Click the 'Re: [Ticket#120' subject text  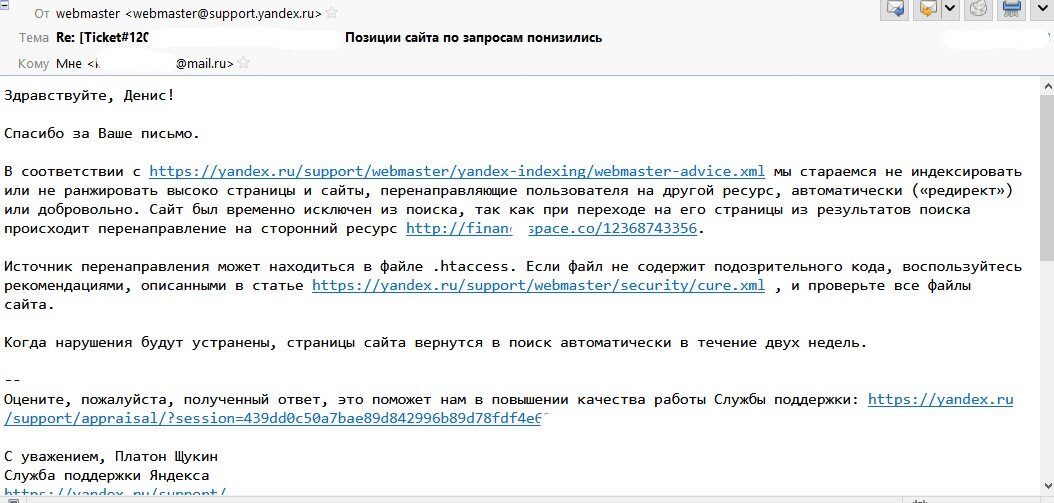click(x=102, y=38)
